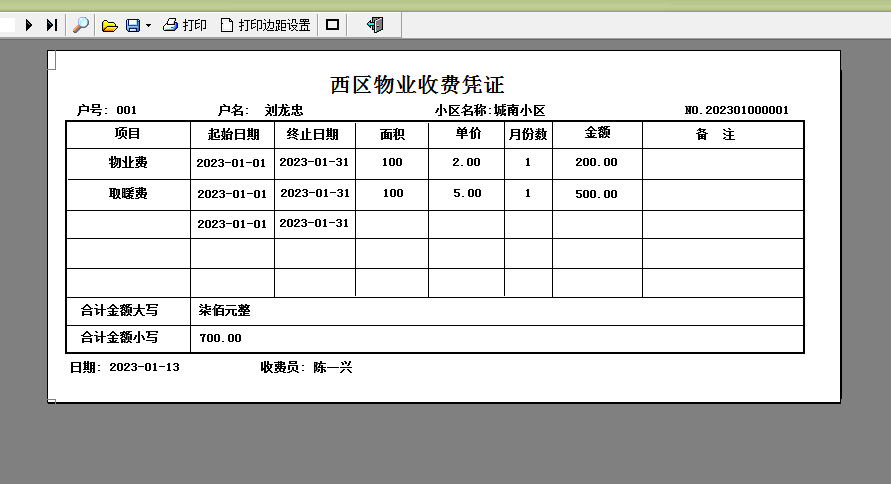The width and height of the screenshot is (891, 484).
Task: Select the total amount 700.00
Action: (220, 338)
